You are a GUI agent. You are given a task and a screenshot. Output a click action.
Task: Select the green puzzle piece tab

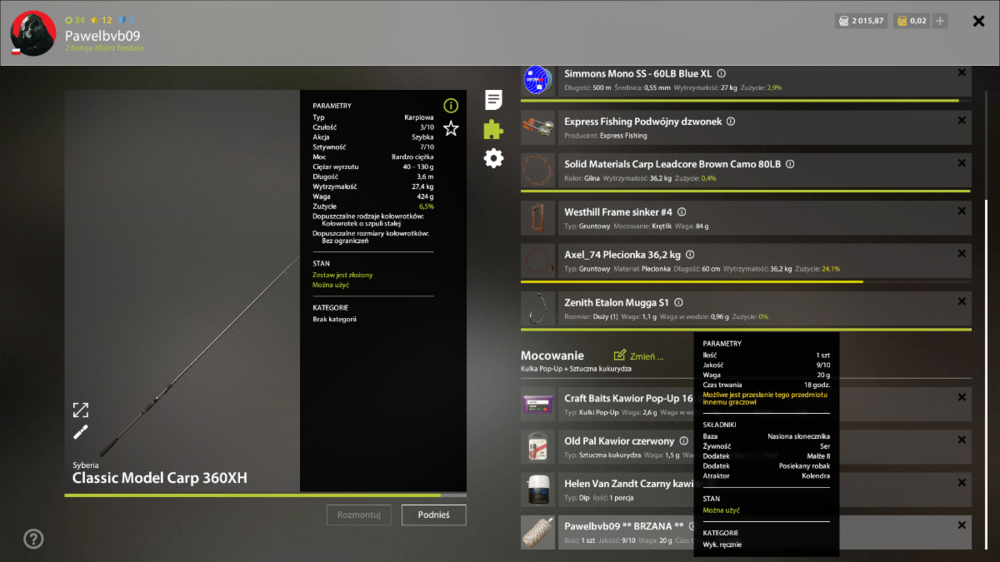click(x=493, y=129)
